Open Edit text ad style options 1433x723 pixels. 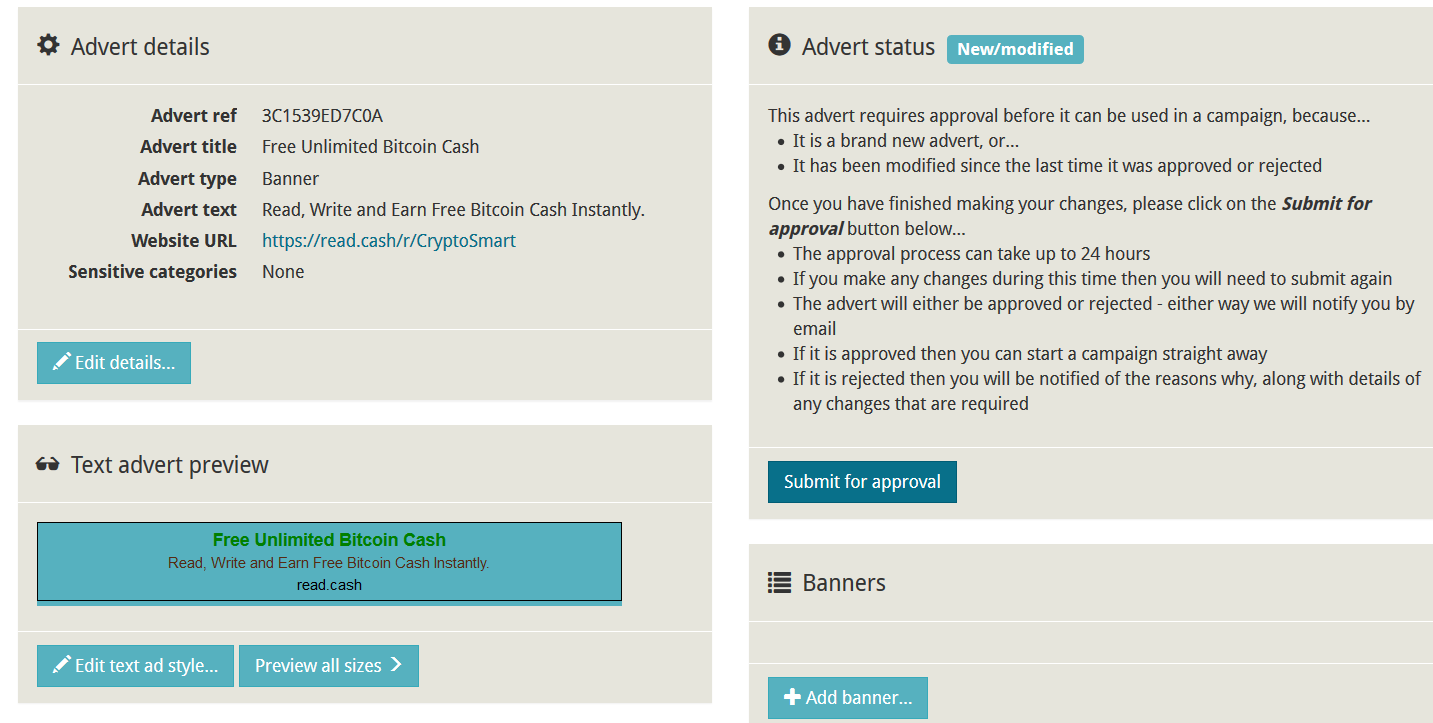[135, 666]
